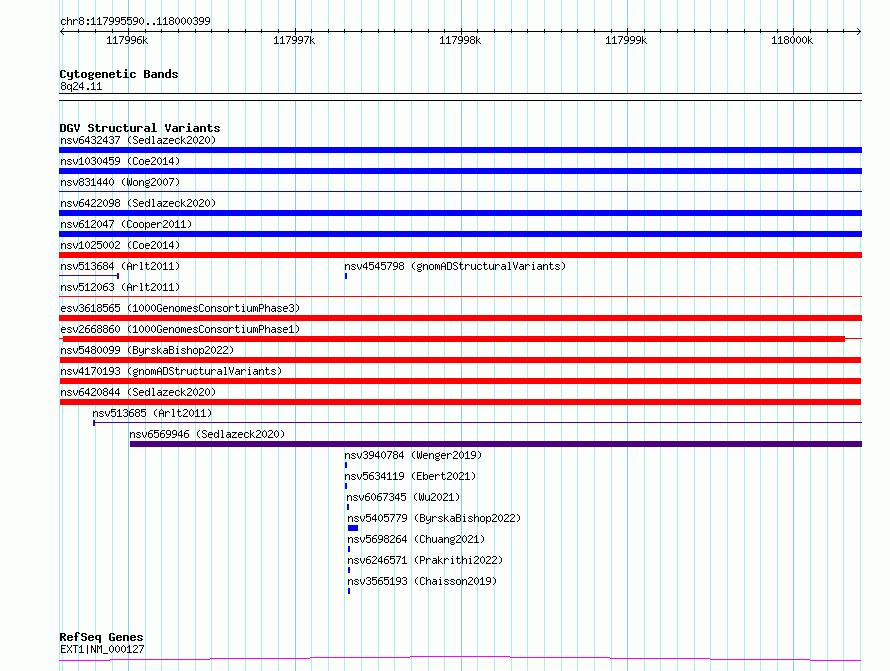Click the 117997k ruler tick label
The image size is (890, 671).
[x=294, y=40]
